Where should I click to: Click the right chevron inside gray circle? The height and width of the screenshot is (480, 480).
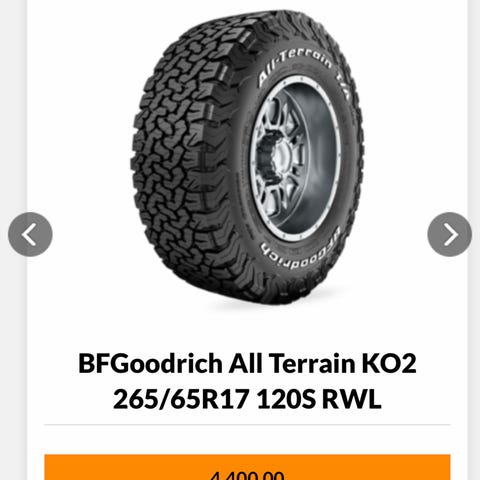pos(451,234)
